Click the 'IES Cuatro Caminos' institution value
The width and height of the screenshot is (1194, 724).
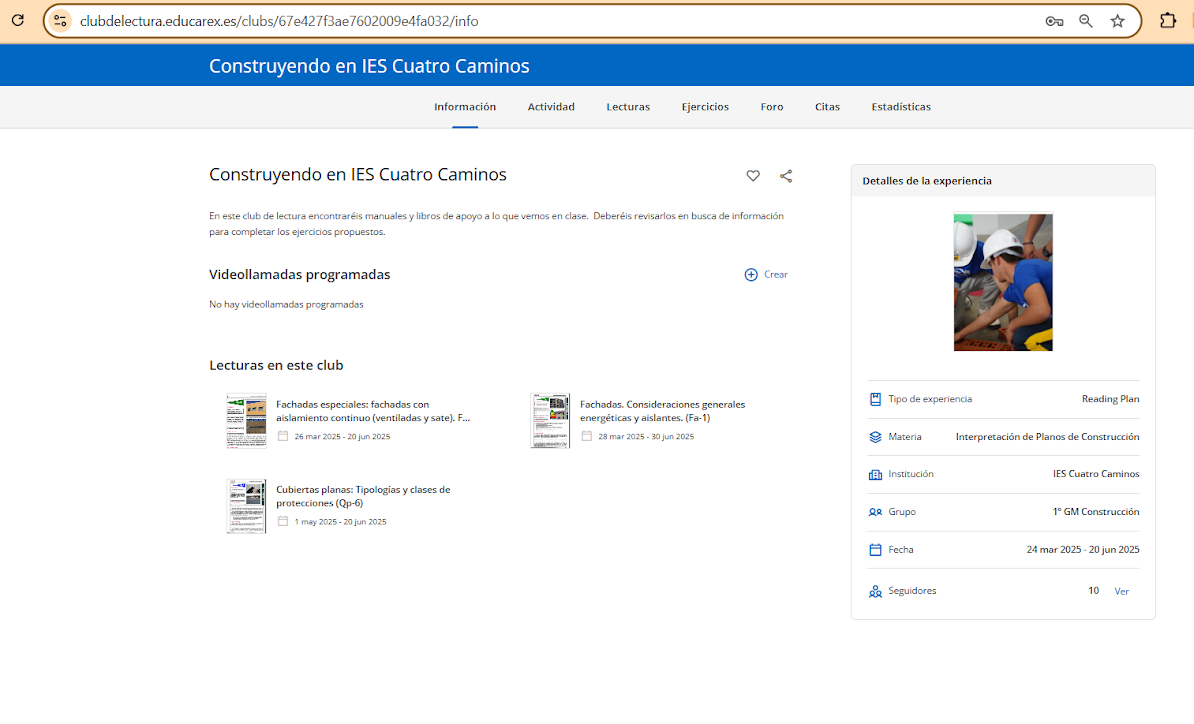tap(1096, 474)
